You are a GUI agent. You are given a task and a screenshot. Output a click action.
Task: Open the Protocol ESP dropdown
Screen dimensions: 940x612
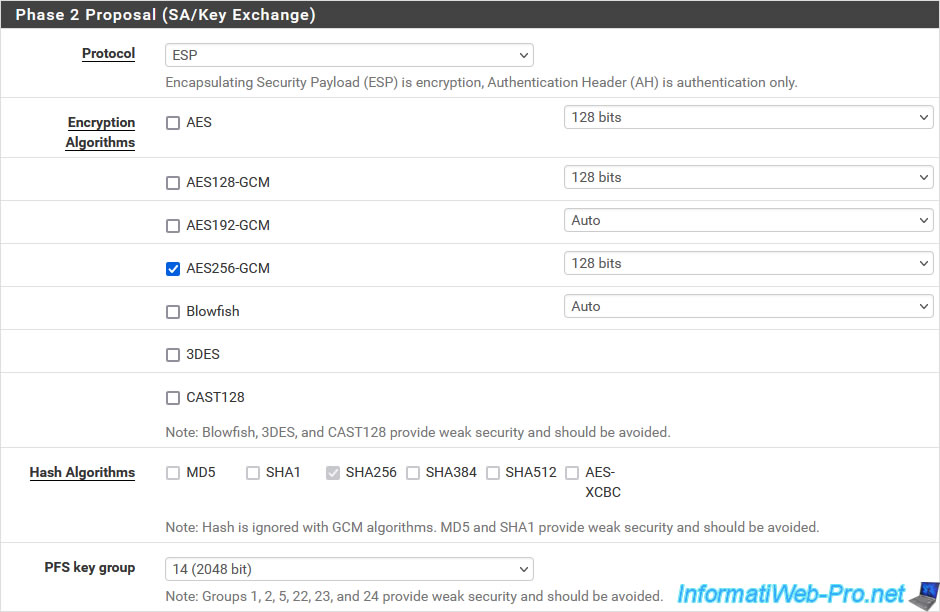349,55
